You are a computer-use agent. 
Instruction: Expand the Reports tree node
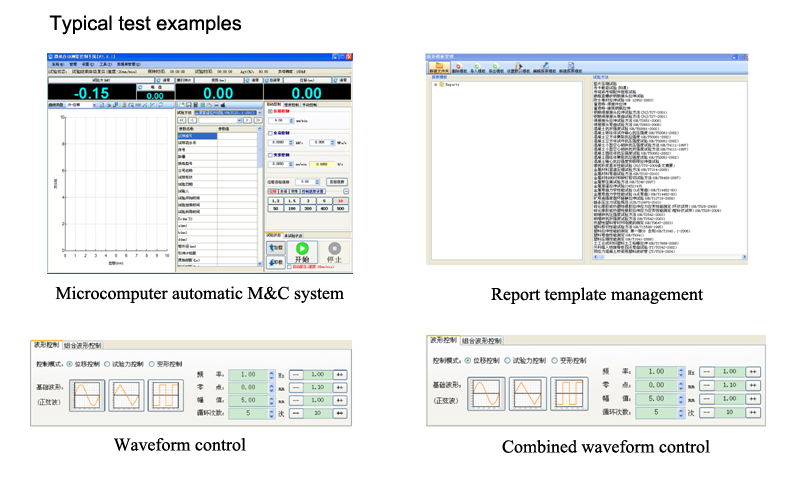click(x=437, y=85)
